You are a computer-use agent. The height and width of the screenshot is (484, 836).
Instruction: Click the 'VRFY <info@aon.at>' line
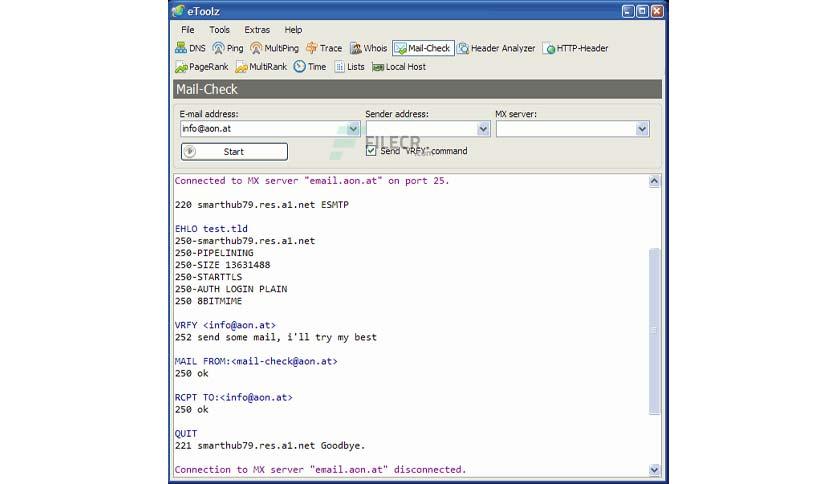pos(225,325)
